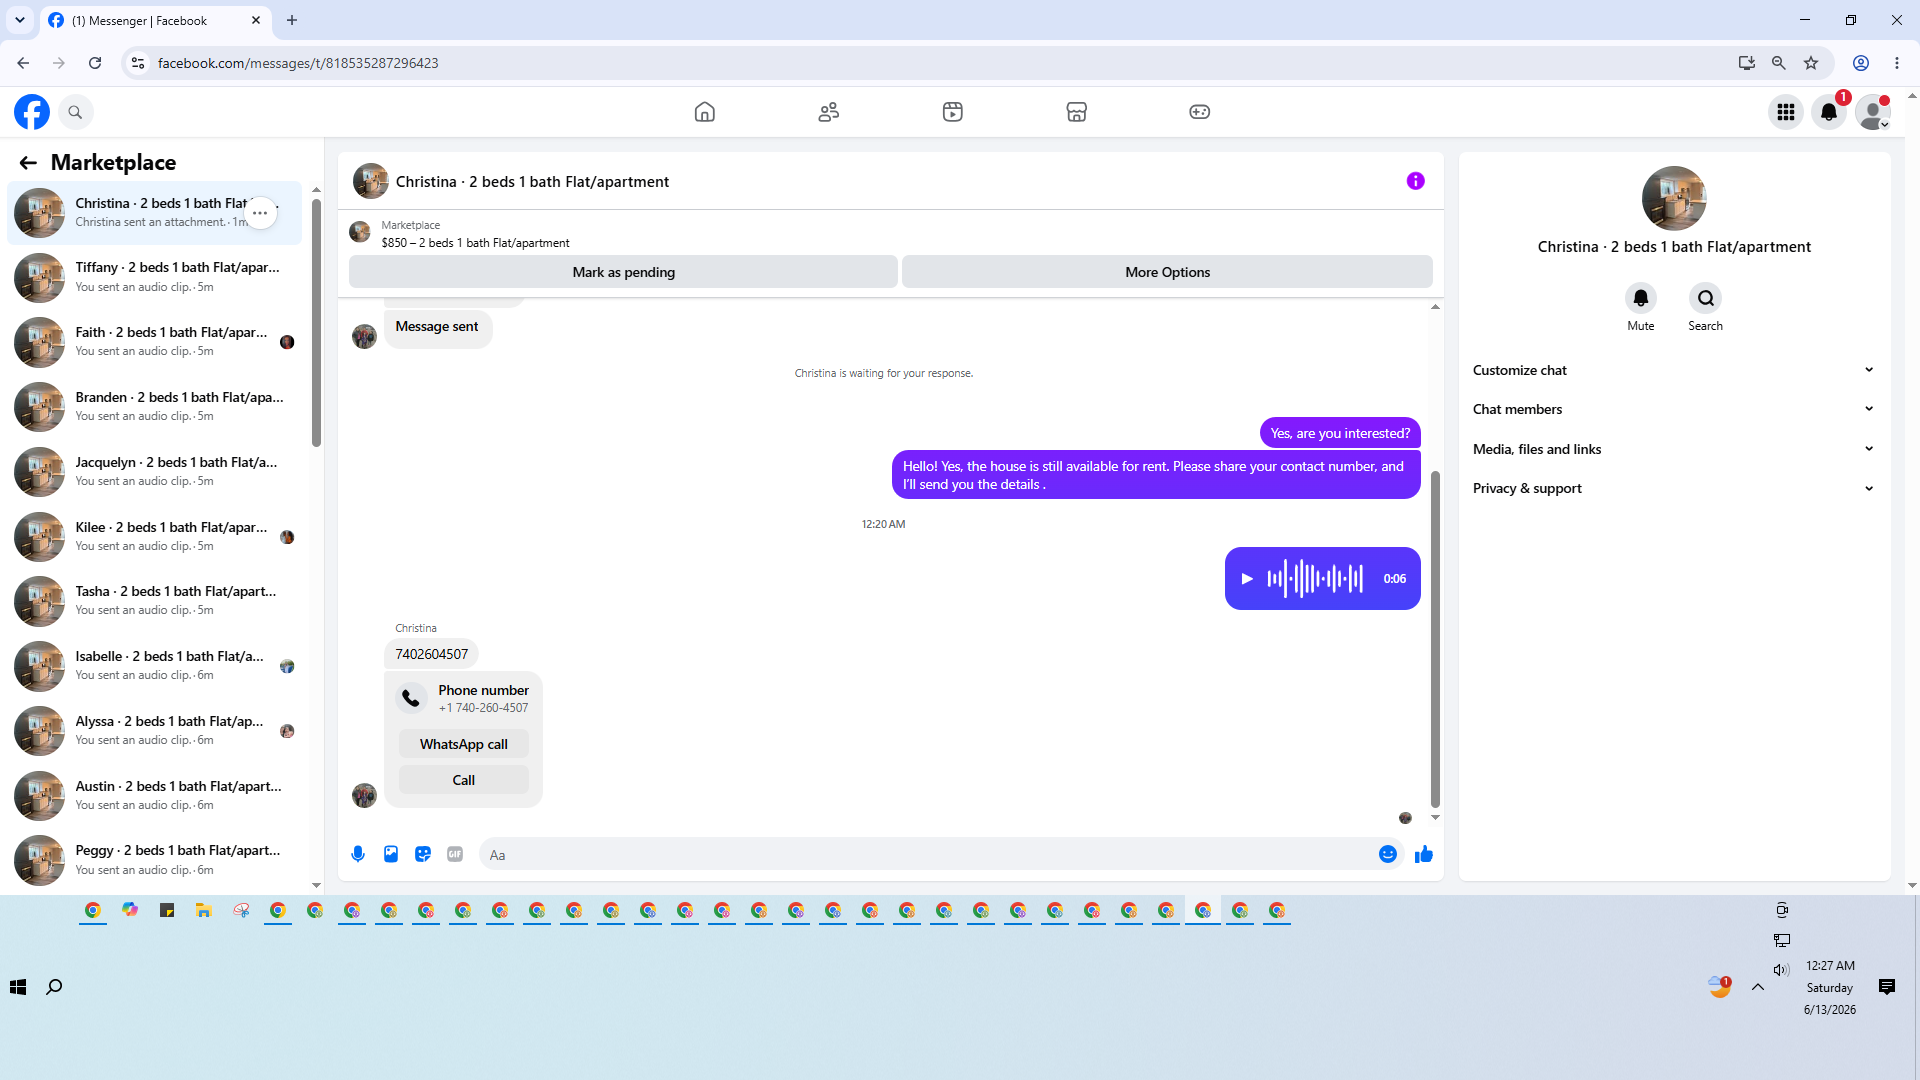Click the chat message area scrollbar
This screenshot has width=1920, height=1080.
click(1435, 638)
